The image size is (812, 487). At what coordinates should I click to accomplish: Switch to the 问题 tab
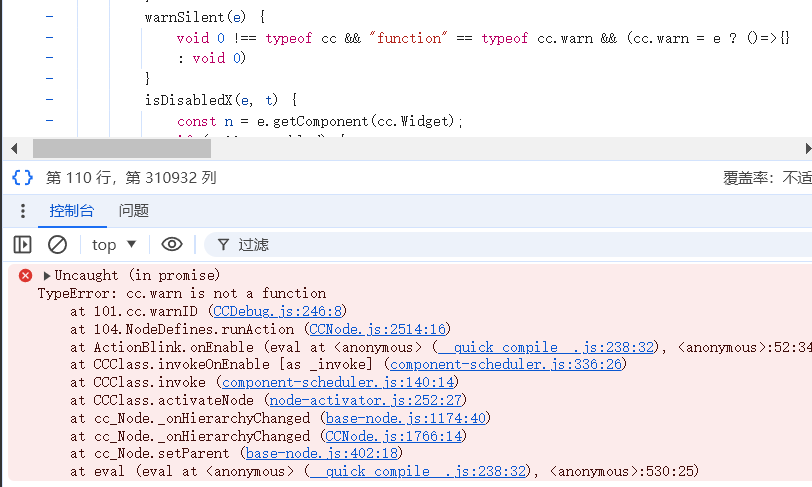coord(133,211)
